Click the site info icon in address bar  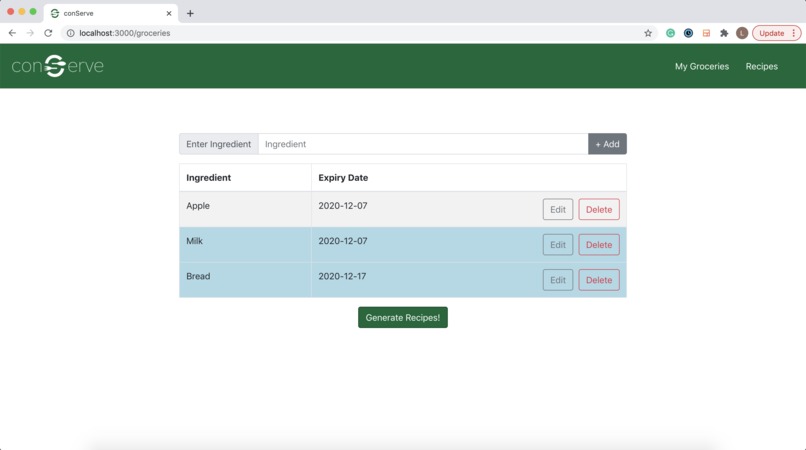pos(70,33)
